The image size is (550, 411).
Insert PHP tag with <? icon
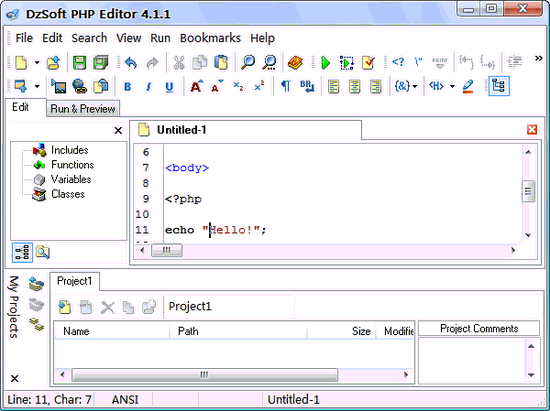[398, 62]
